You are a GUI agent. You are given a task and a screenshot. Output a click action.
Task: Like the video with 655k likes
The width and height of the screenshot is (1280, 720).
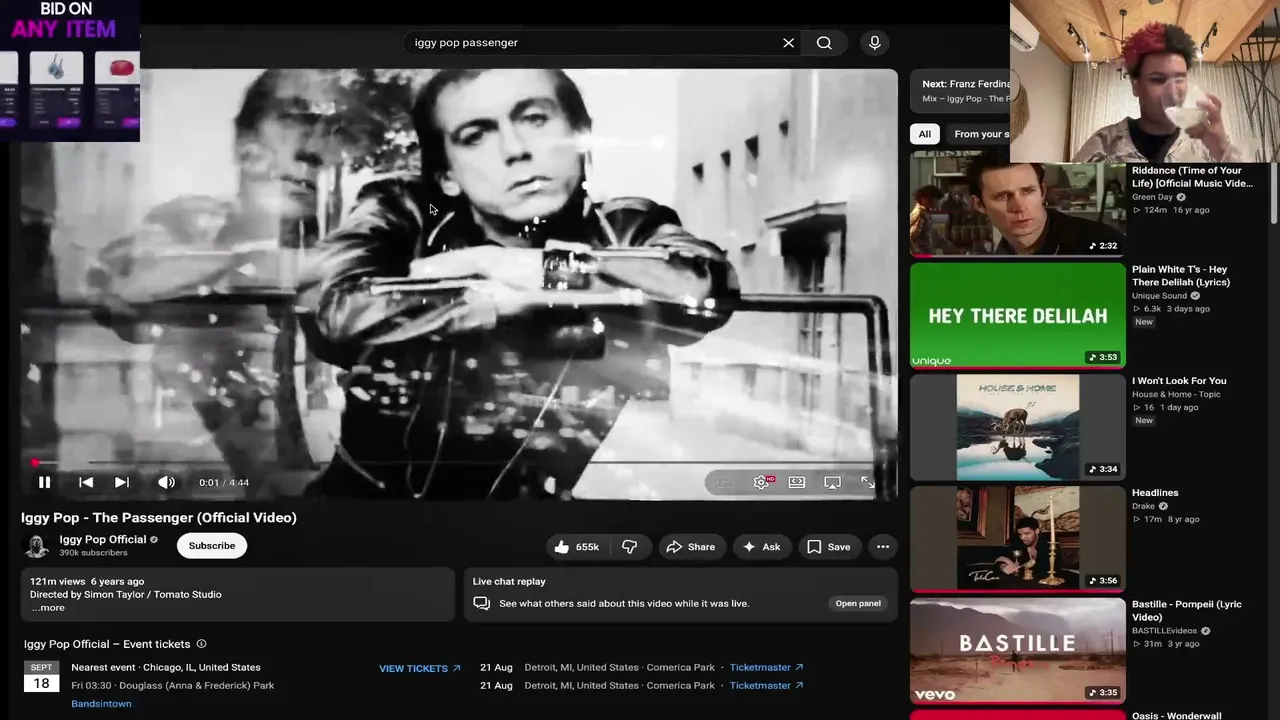(577, 547)
